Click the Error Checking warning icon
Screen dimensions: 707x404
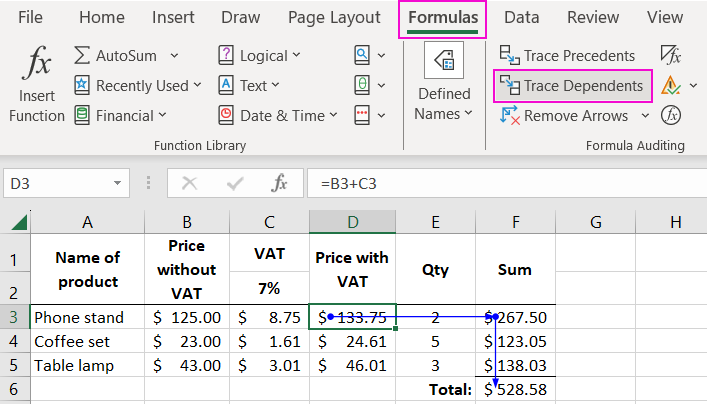(x=670, y=86)
